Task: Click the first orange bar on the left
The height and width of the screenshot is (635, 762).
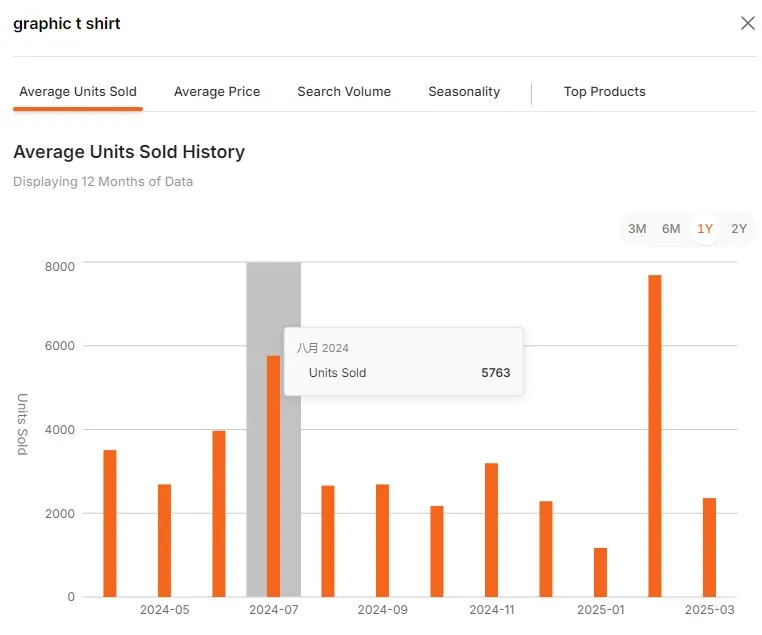Action: pyautogui.click(x=110, y=523)
